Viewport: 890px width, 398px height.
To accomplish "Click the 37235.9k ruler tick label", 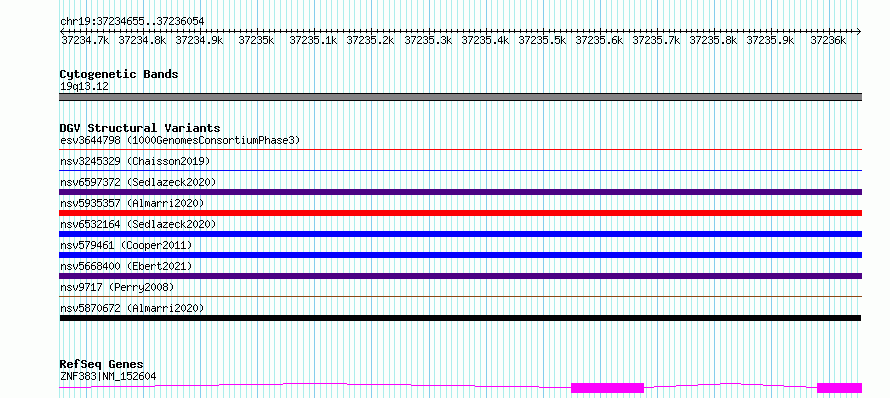I will [x=770, y=41].
